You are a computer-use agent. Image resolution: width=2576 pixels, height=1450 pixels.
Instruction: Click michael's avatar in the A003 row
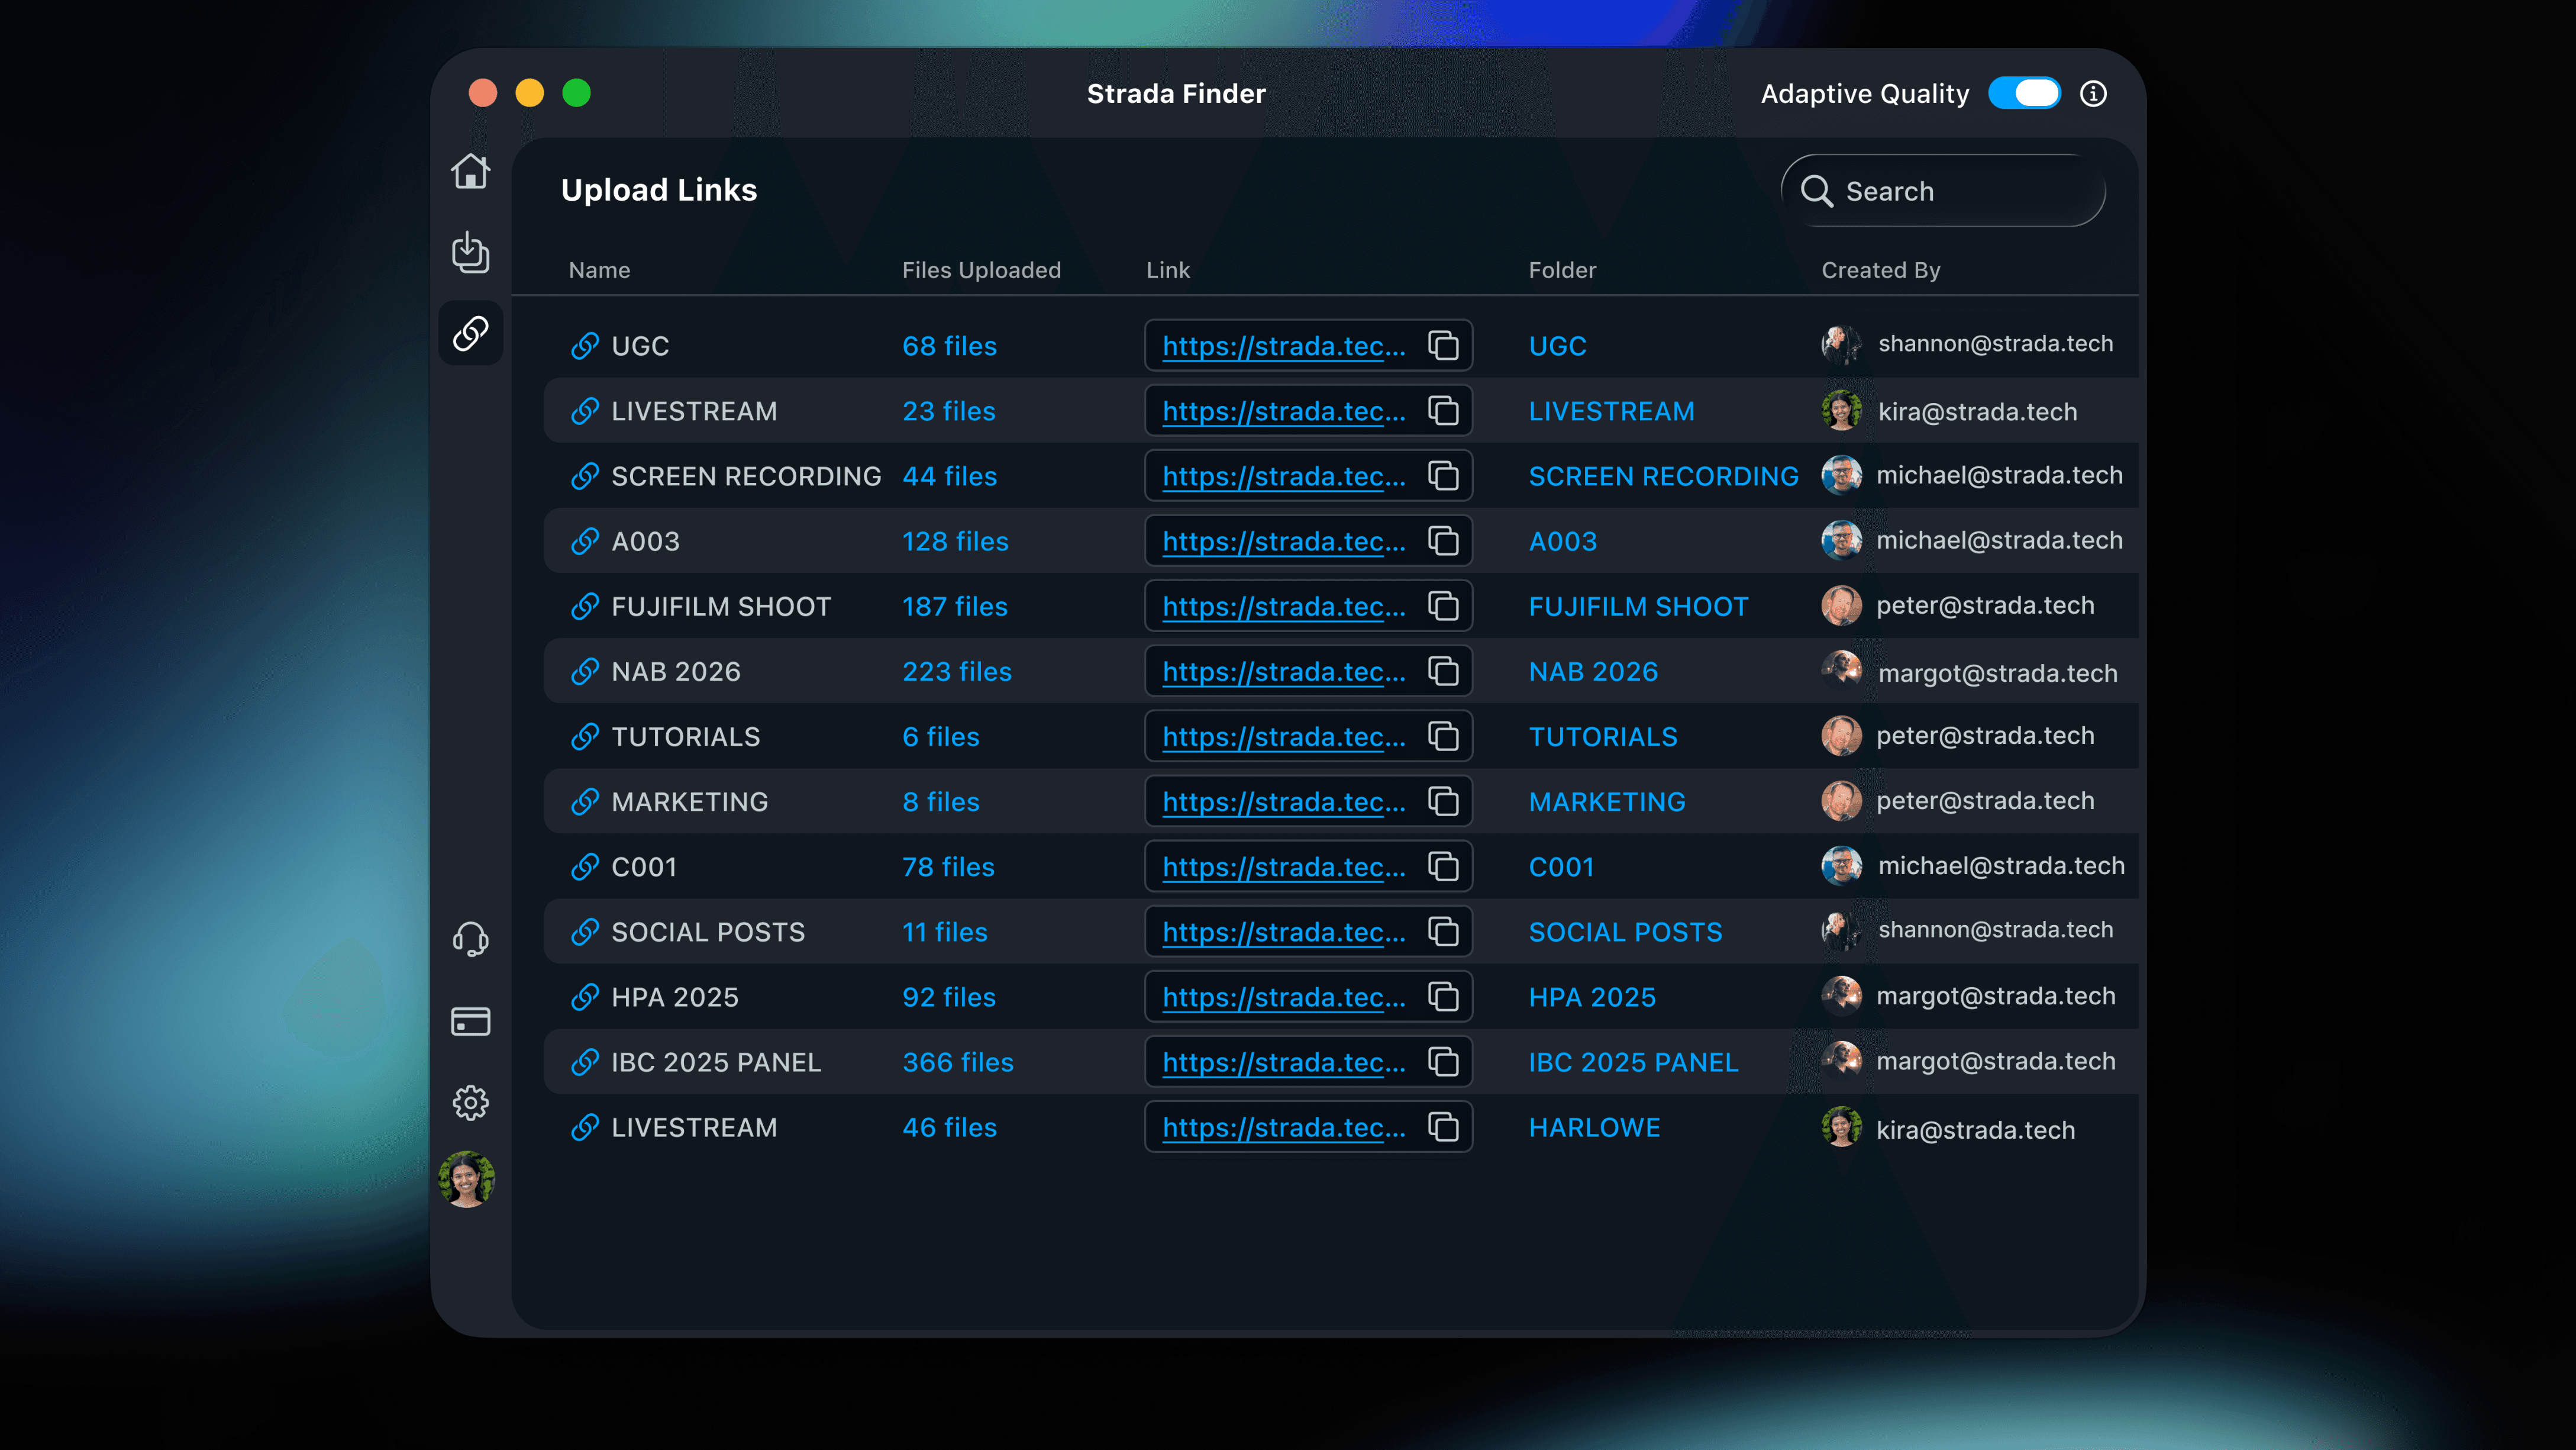click(1841, 541)
